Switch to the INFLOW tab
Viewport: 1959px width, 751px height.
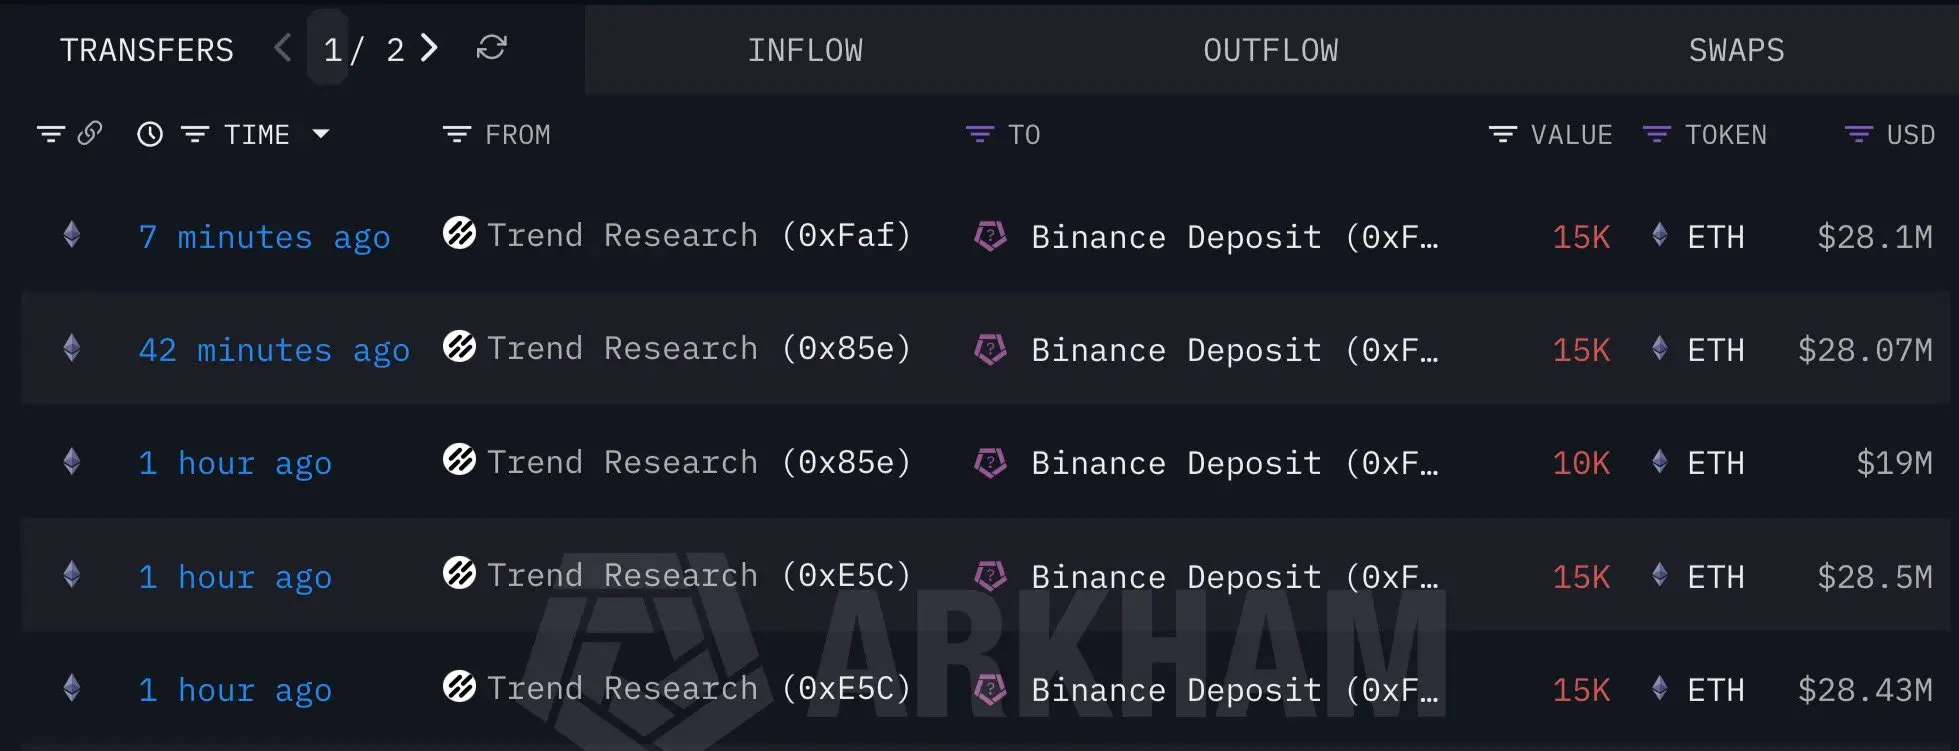[x=806, y=50]
